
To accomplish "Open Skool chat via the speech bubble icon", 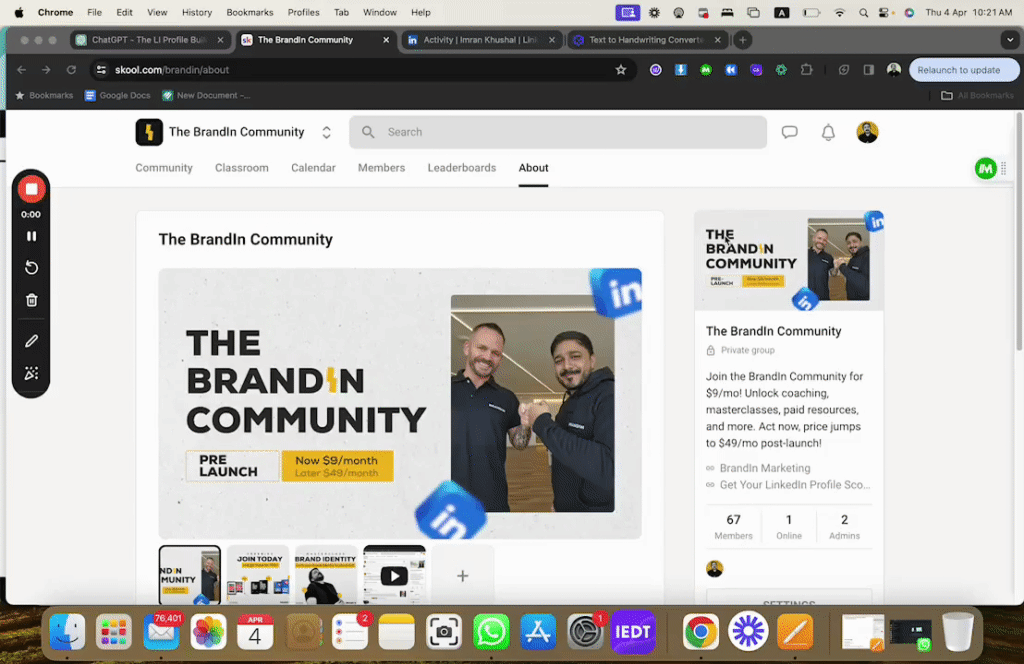I will 789,131.
